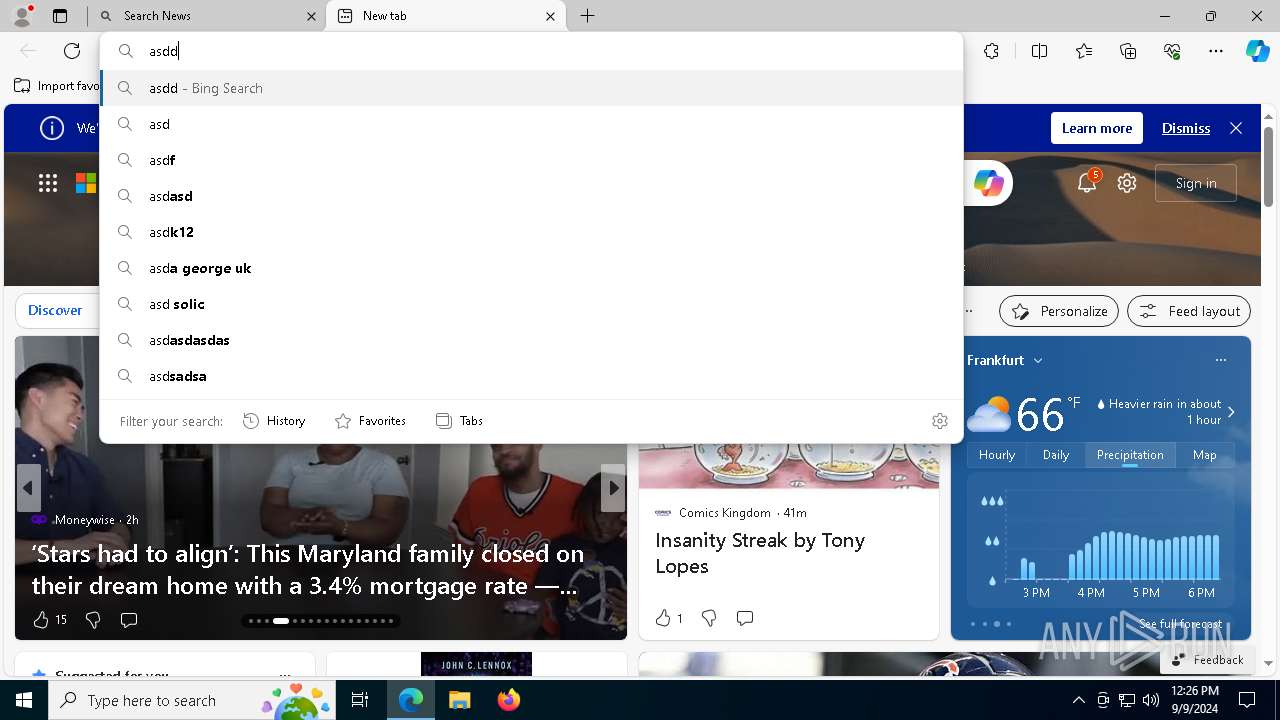Dismiss the info banner via Dismiss link
Viewport: 1280px width, 720px height.
[x=1186, y=128]
